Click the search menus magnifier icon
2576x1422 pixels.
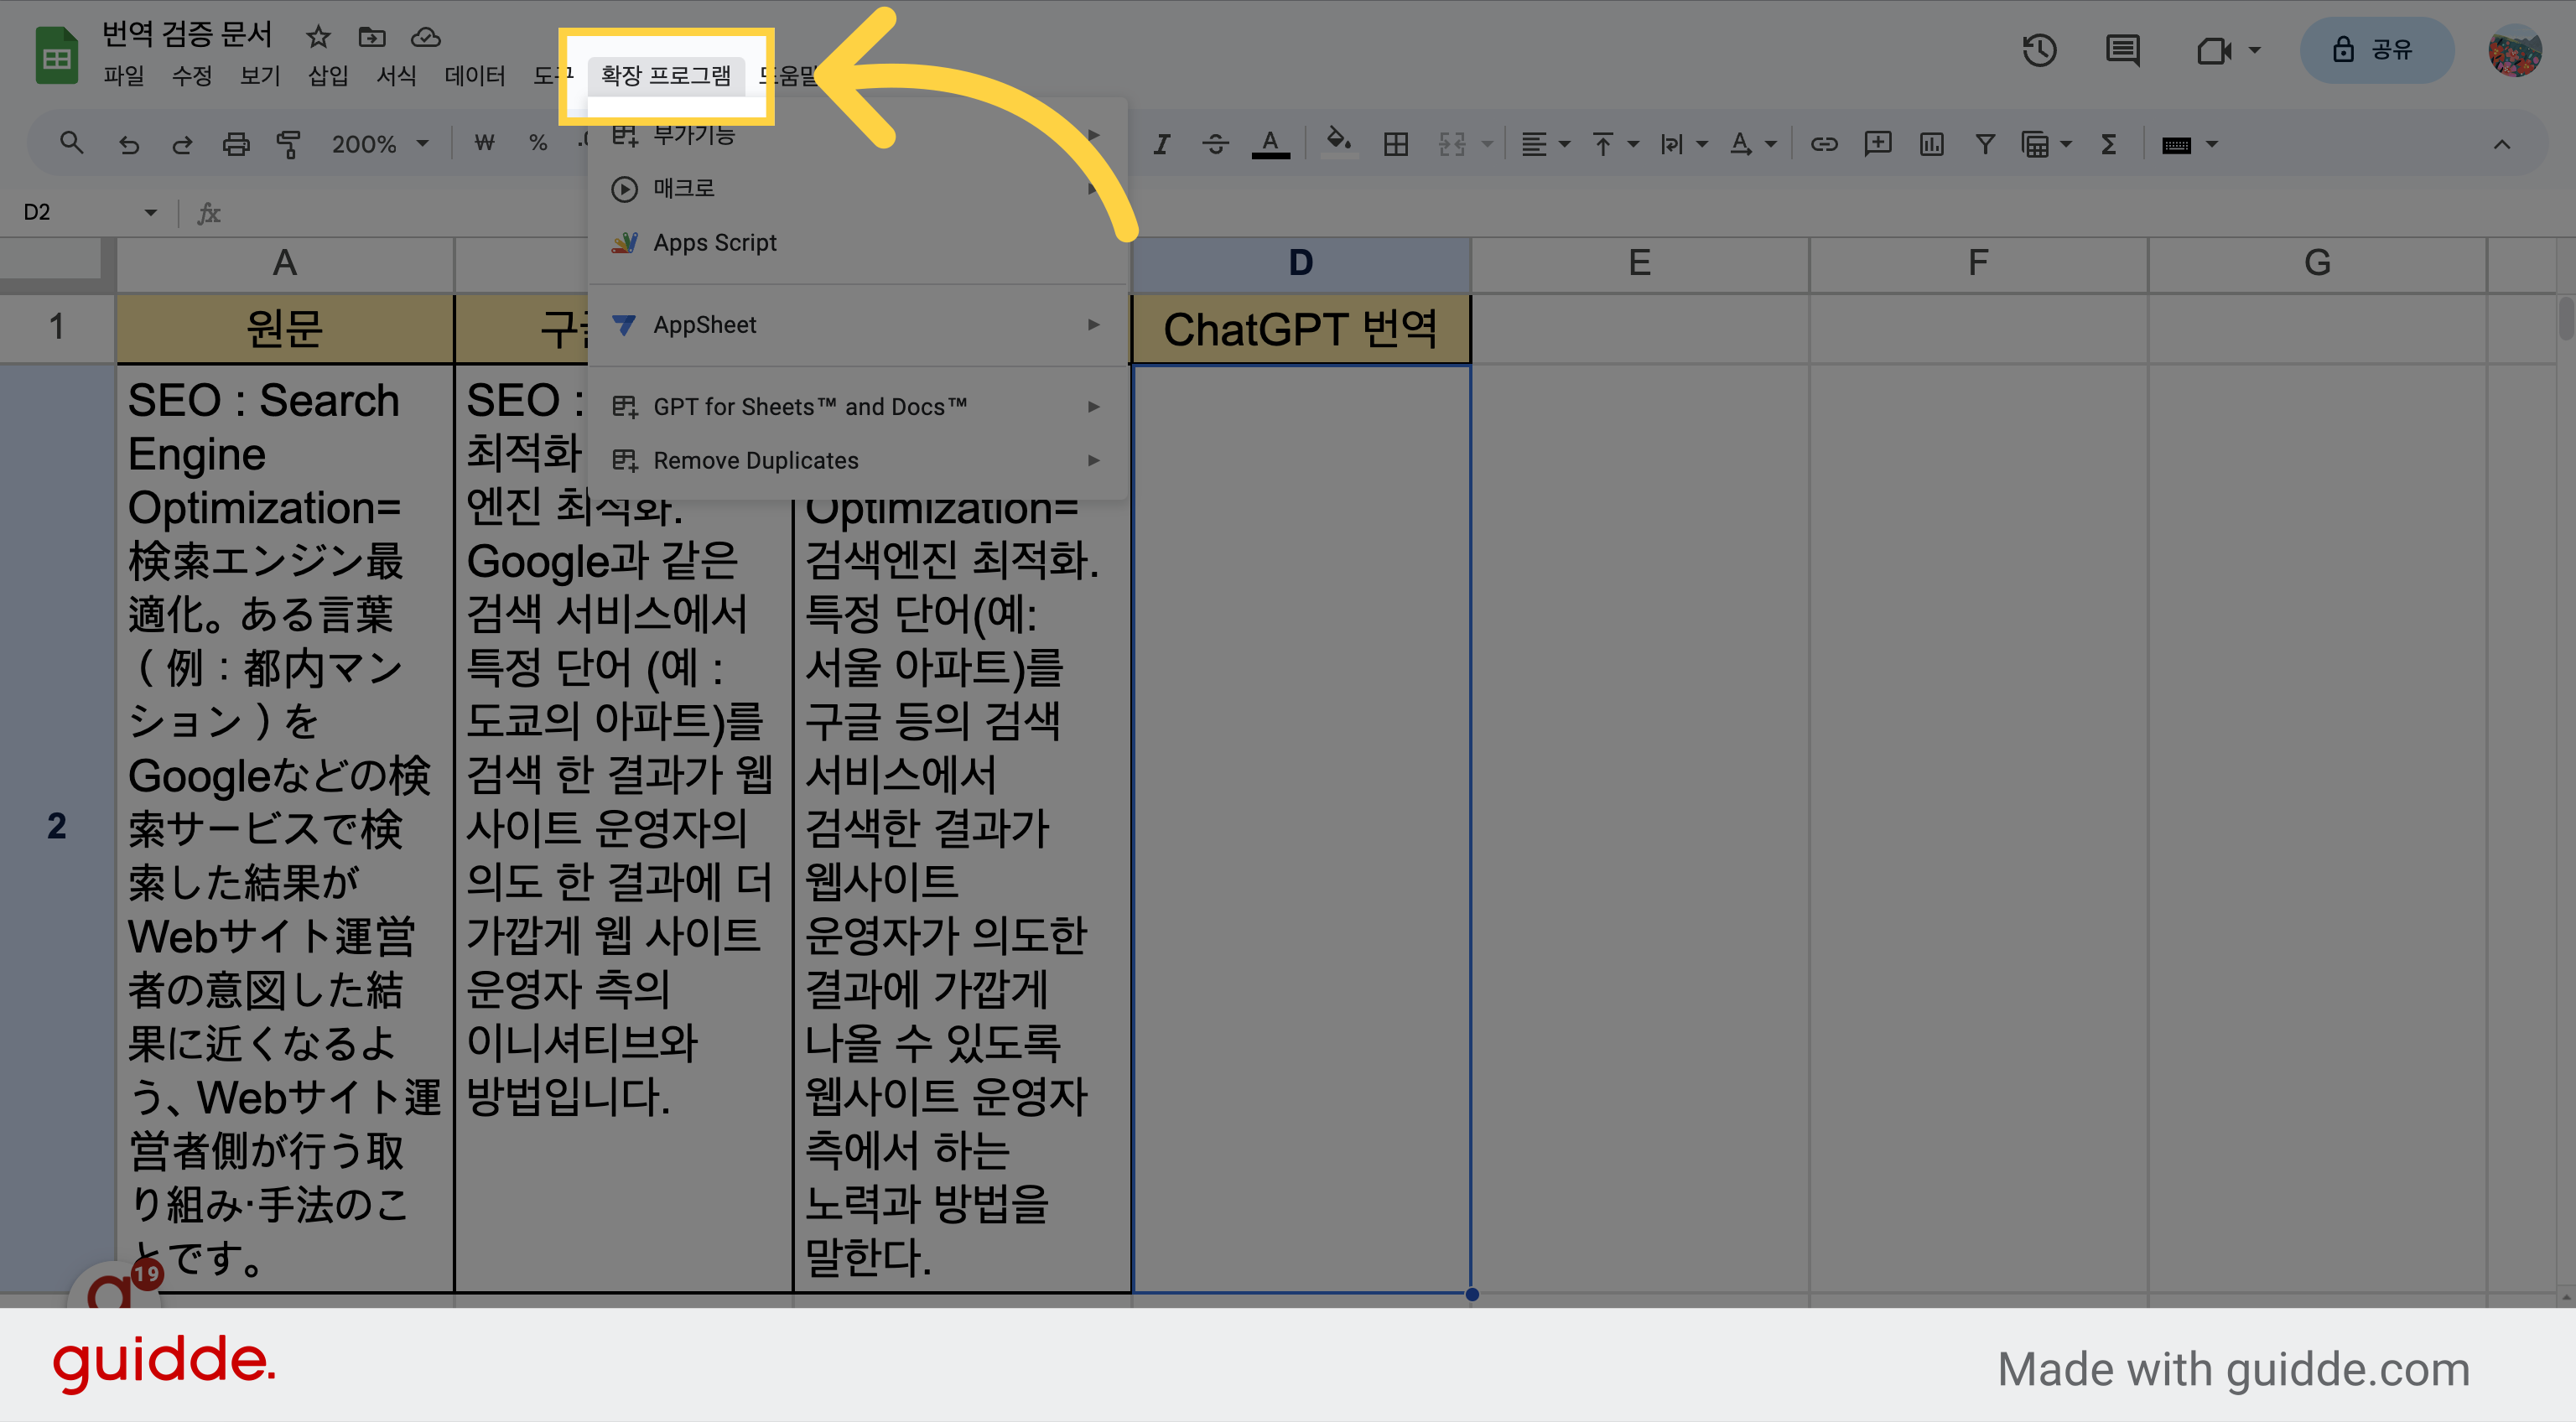coord(71,144)
